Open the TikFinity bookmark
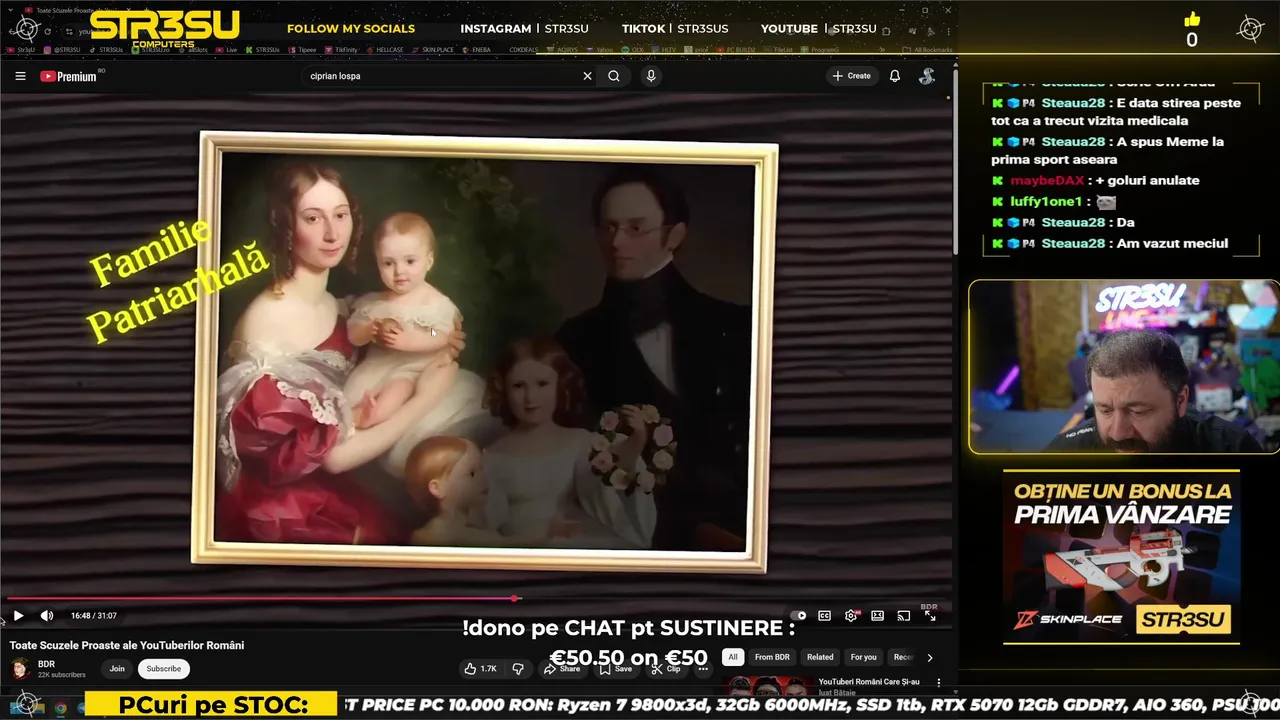 pyautogui.click(x=344, y=49)
